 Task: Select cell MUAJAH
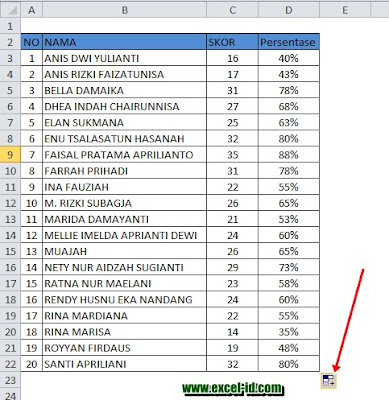pos(124,251)
